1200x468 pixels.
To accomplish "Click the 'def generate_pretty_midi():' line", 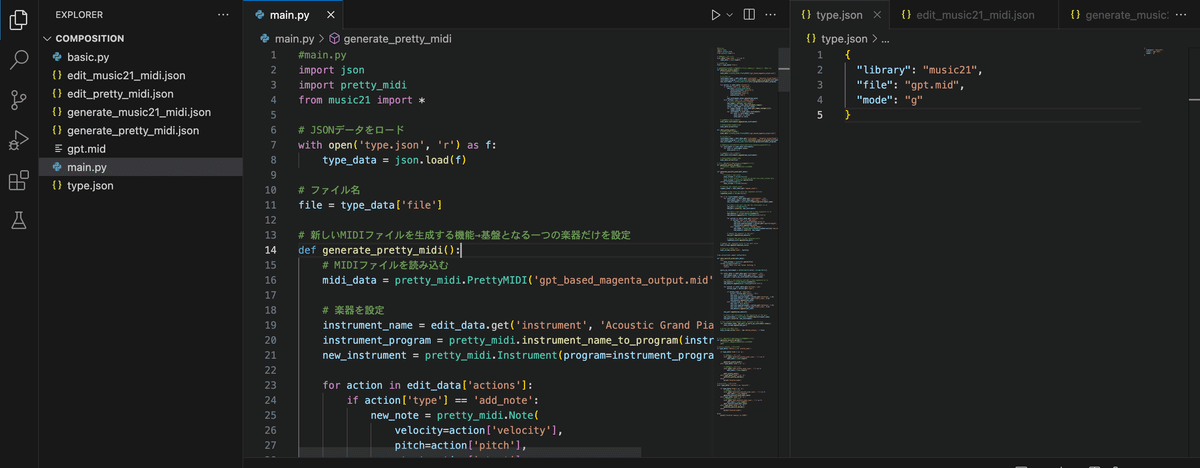I will click(379, 250).
